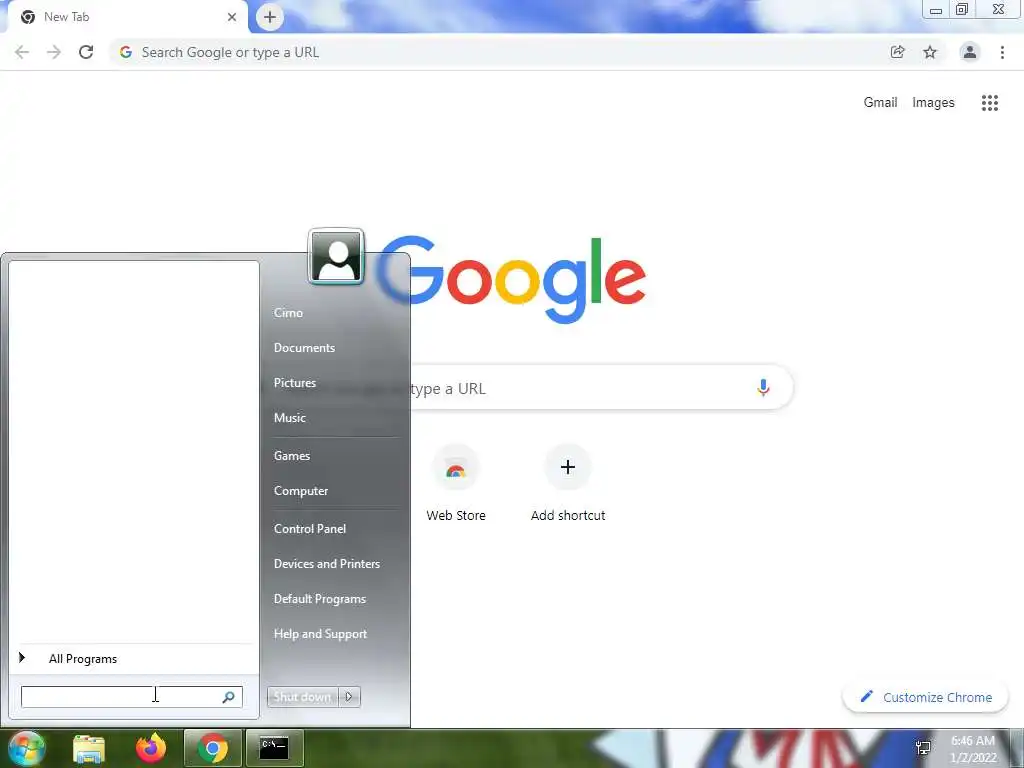Click the network tray icon

[923, 748]
